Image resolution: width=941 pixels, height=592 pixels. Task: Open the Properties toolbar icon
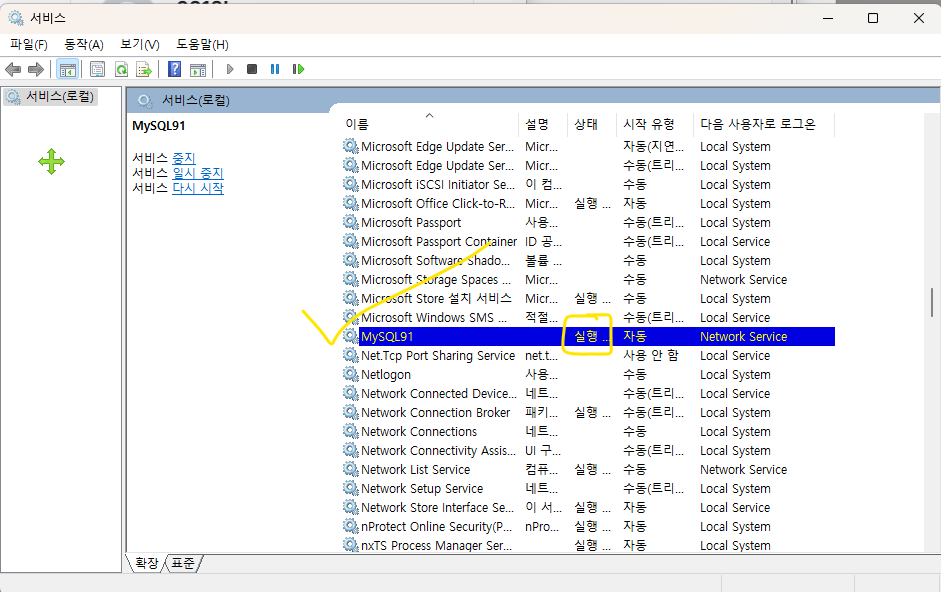[x=97, y=70]
